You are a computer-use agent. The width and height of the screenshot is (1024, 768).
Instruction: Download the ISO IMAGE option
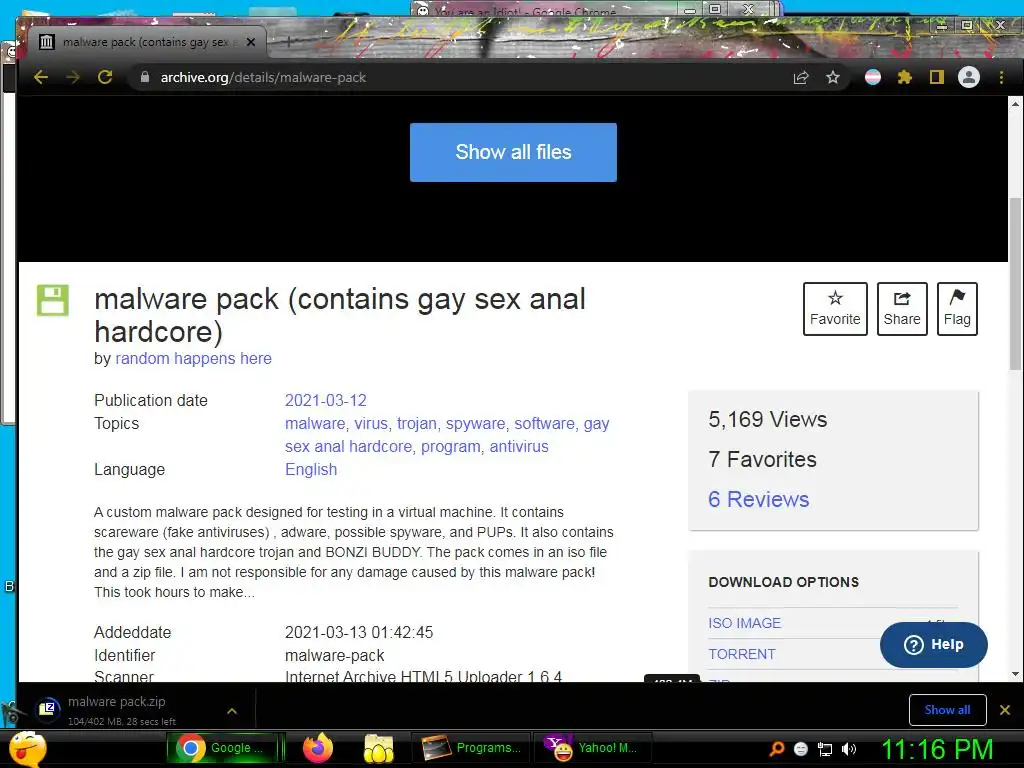[744, 623]
